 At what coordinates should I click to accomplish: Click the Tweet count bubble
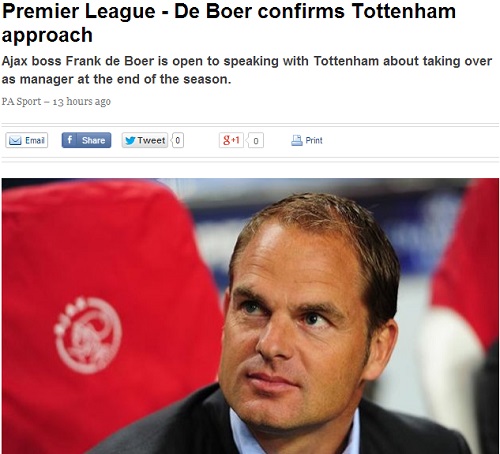(177, 140)
